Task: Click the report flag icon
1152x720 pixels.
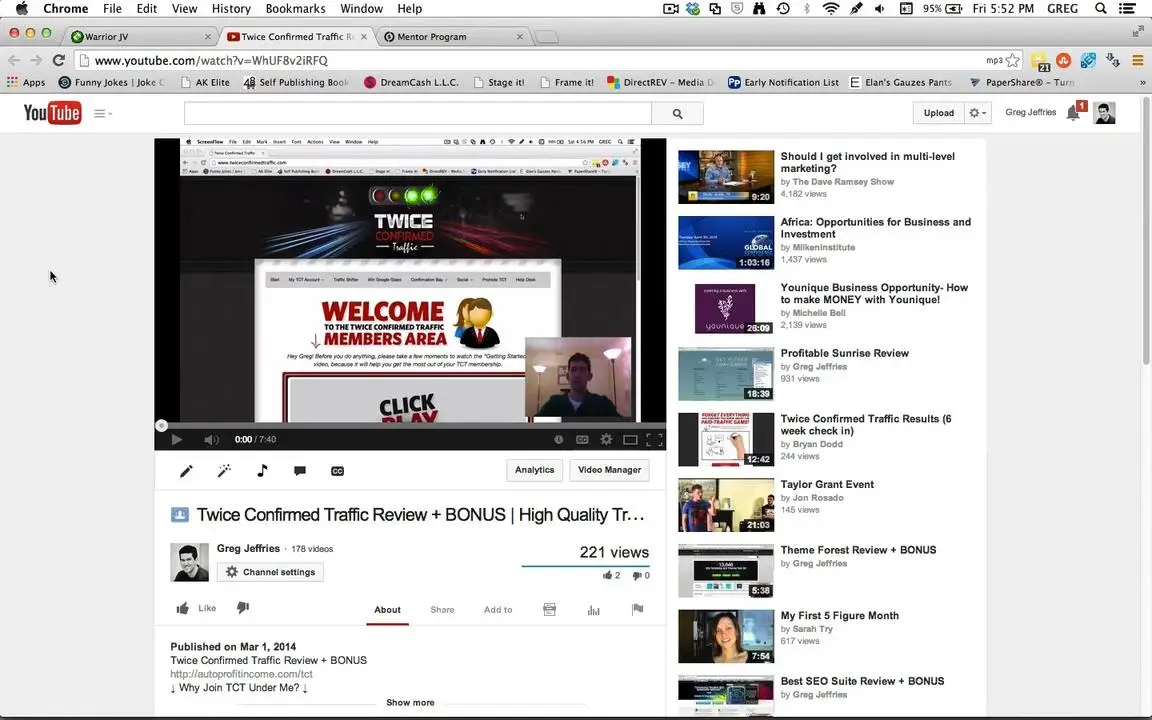Action: click(637, 609)
